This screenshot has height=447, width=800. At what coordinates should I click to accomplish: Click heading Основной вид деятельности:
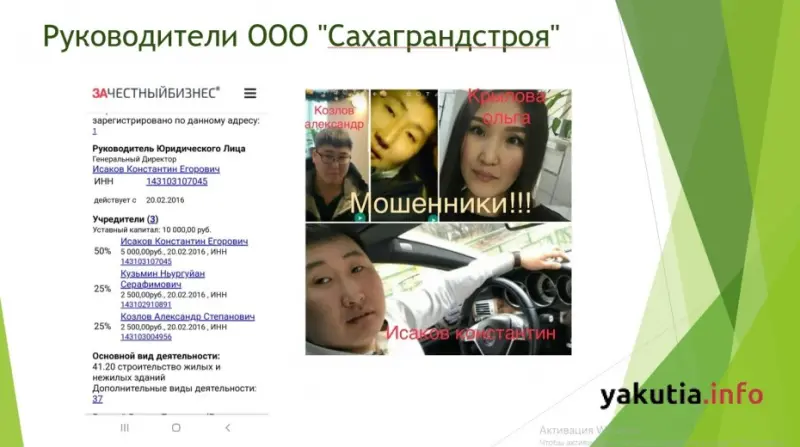coord(156,356)
